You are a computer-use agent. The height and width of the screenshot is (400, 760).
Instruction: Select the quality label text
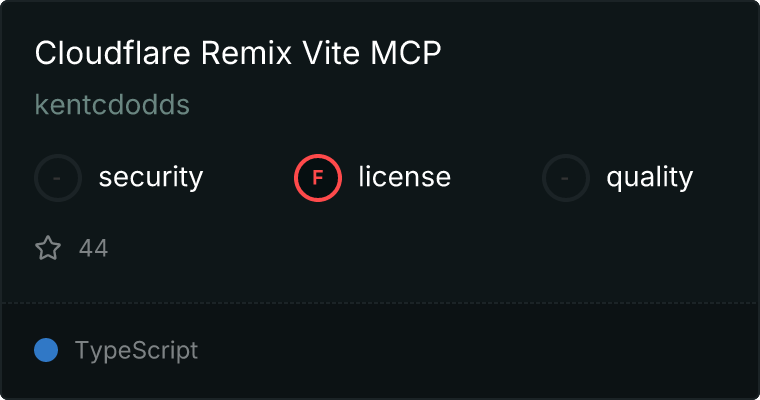click(x=649, y=178)
